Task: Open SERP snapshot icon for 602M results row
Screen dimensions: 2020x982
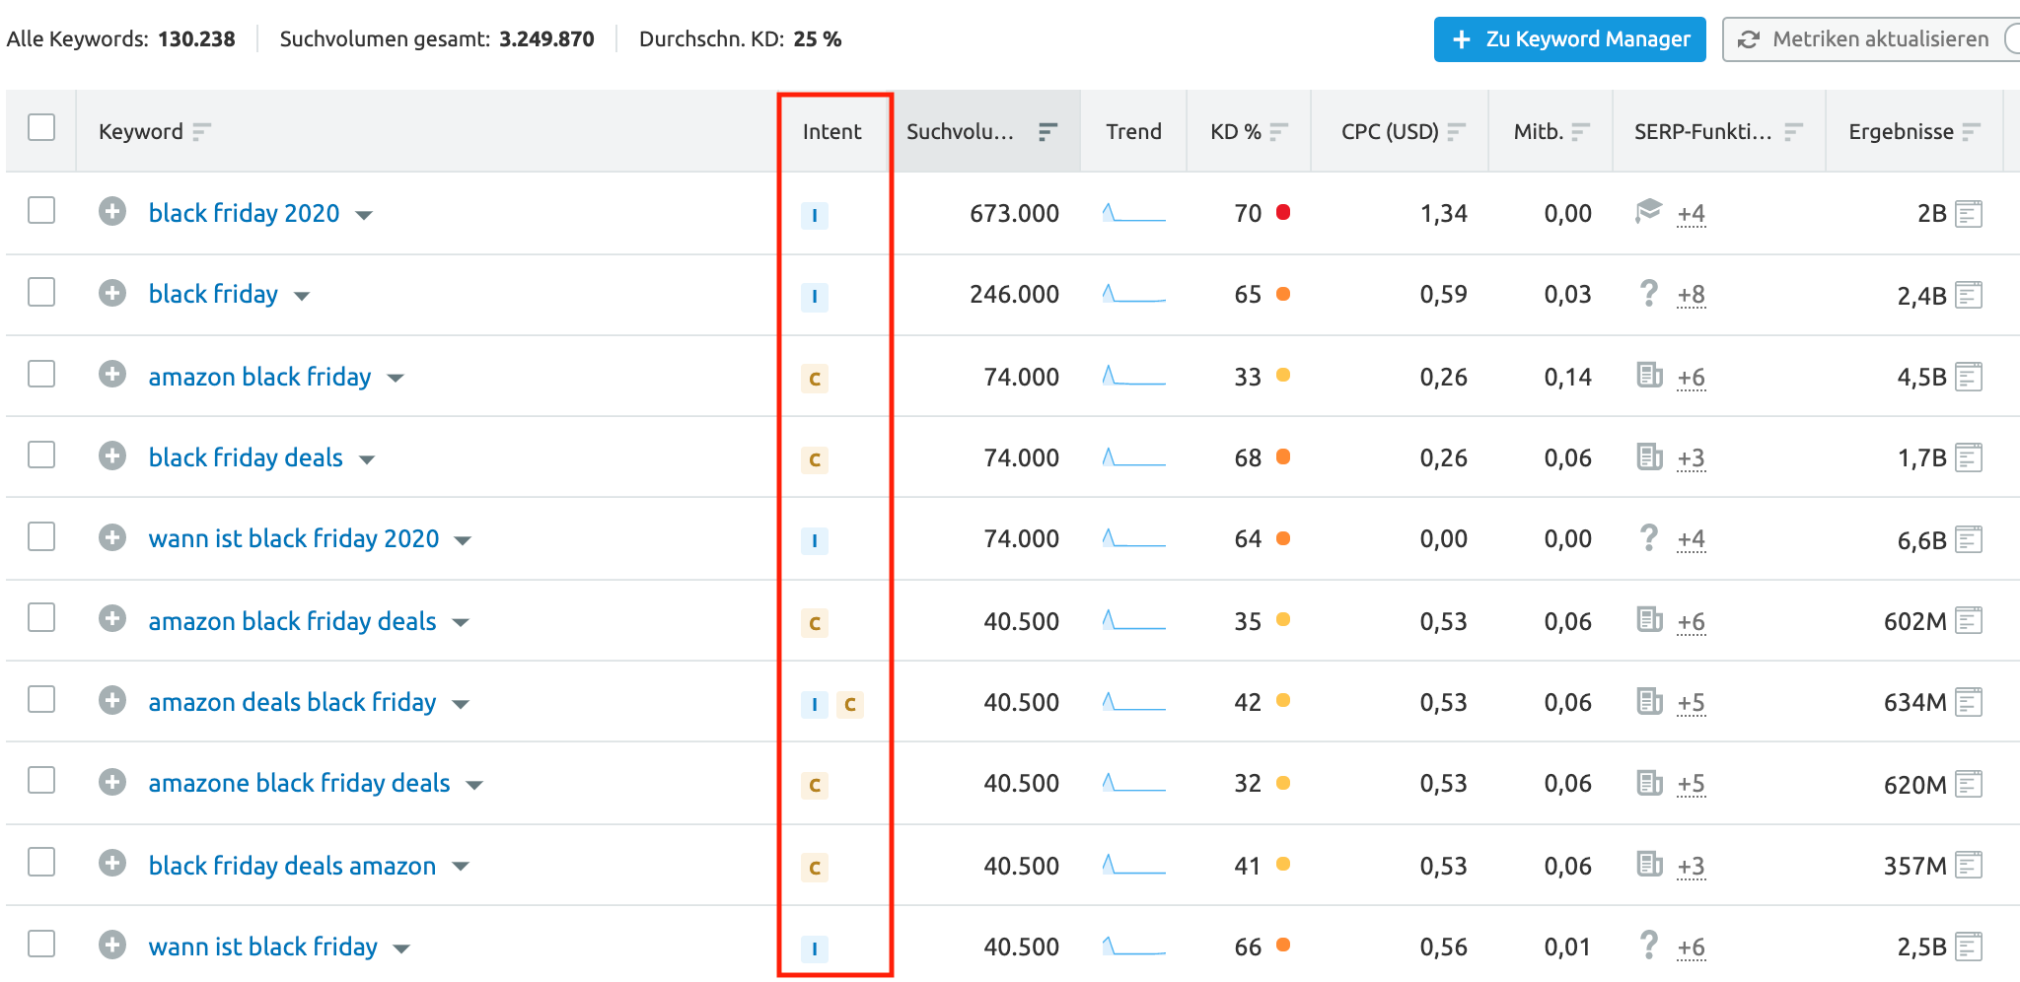Action: coord(1968,621)
